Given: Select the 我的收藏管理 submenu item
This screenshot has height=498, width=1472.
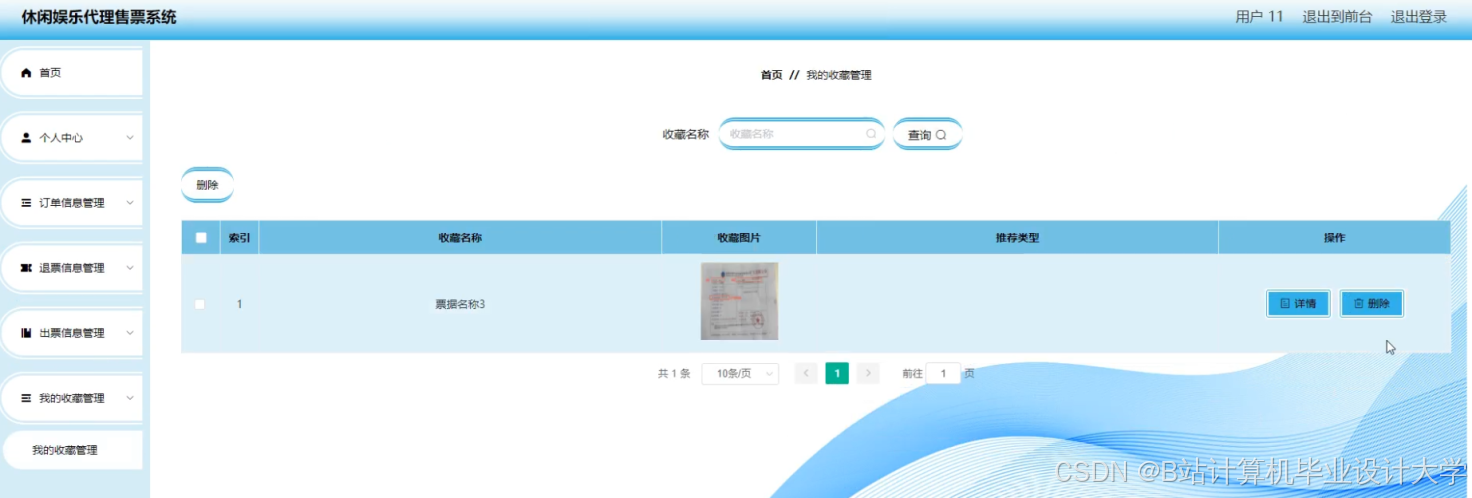Looking at the screenshot, I should click(x=72, y=450).
